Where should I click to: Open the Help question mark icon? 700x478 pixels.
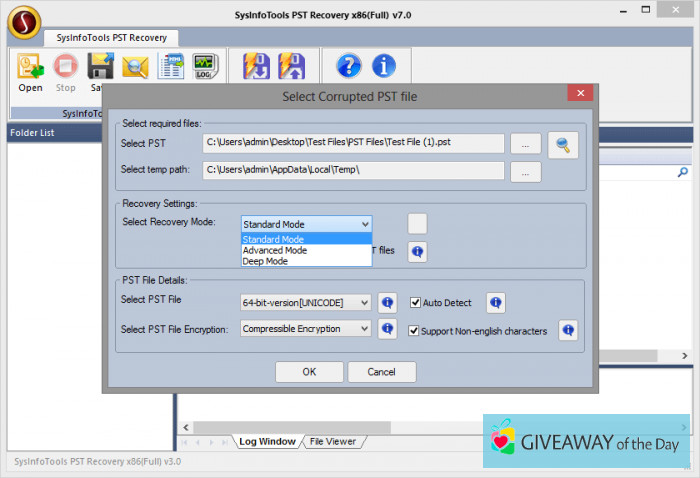pos(348,67)
